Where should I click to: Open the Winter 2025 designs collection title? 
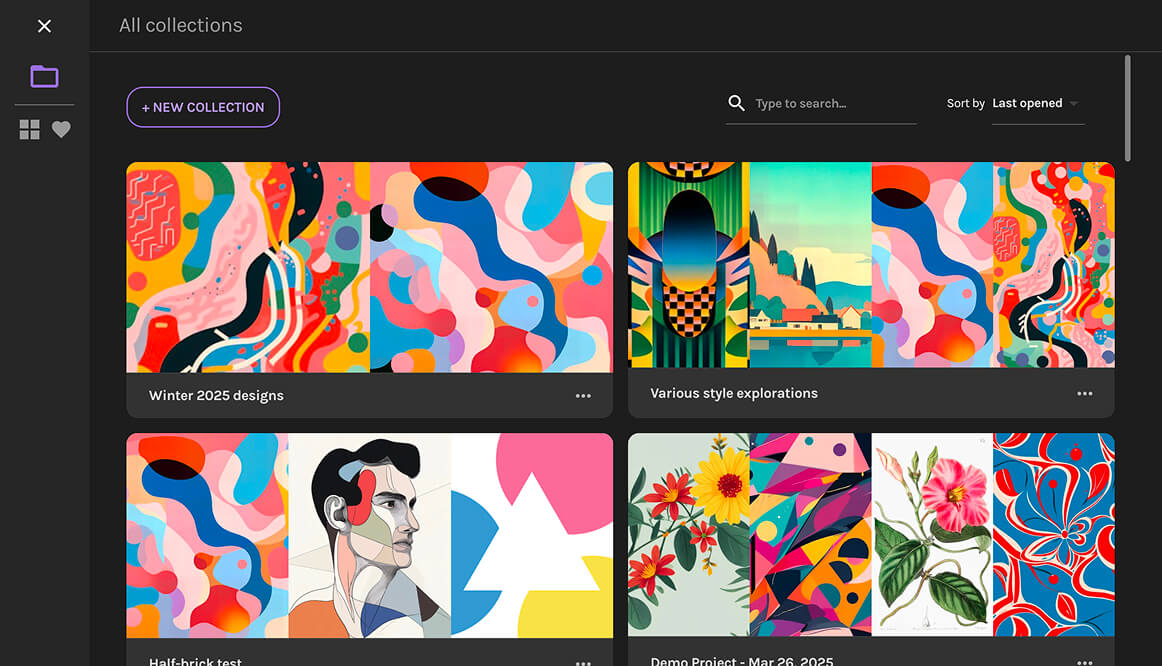click(216, 396)
